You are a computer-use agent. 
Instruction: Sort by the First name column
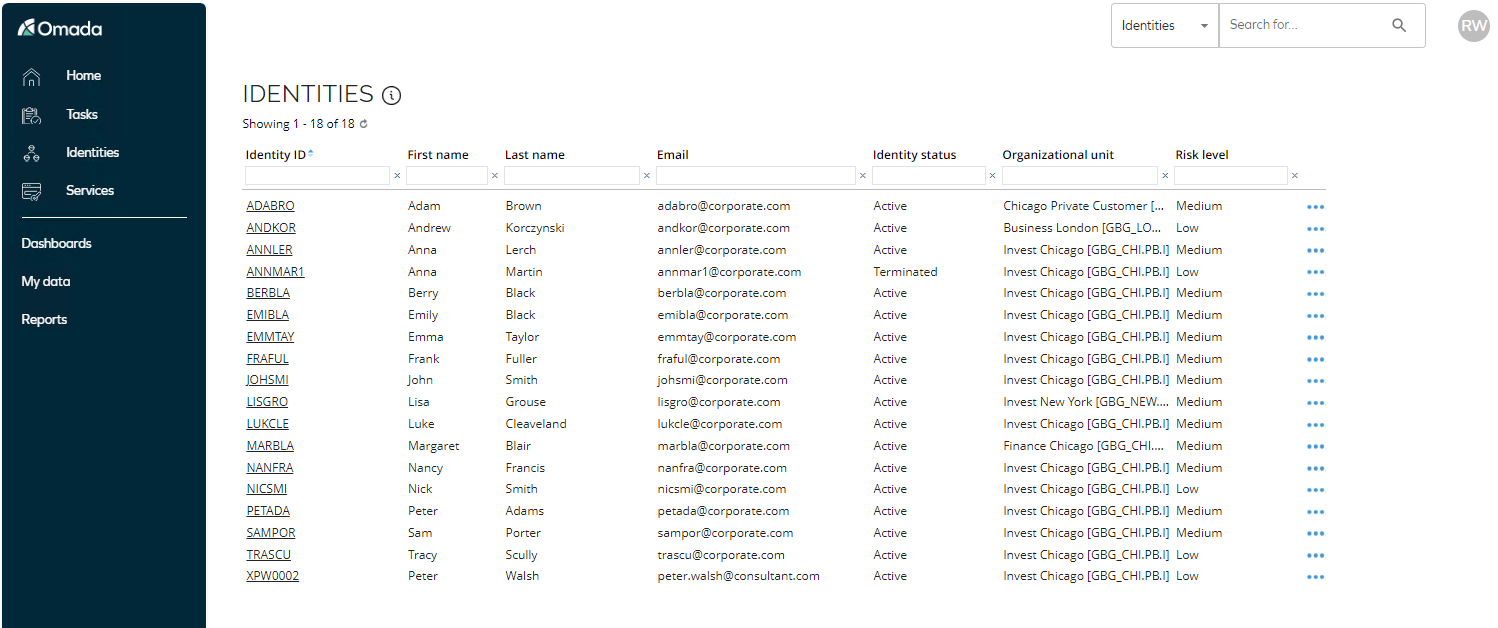coord(438,155)
